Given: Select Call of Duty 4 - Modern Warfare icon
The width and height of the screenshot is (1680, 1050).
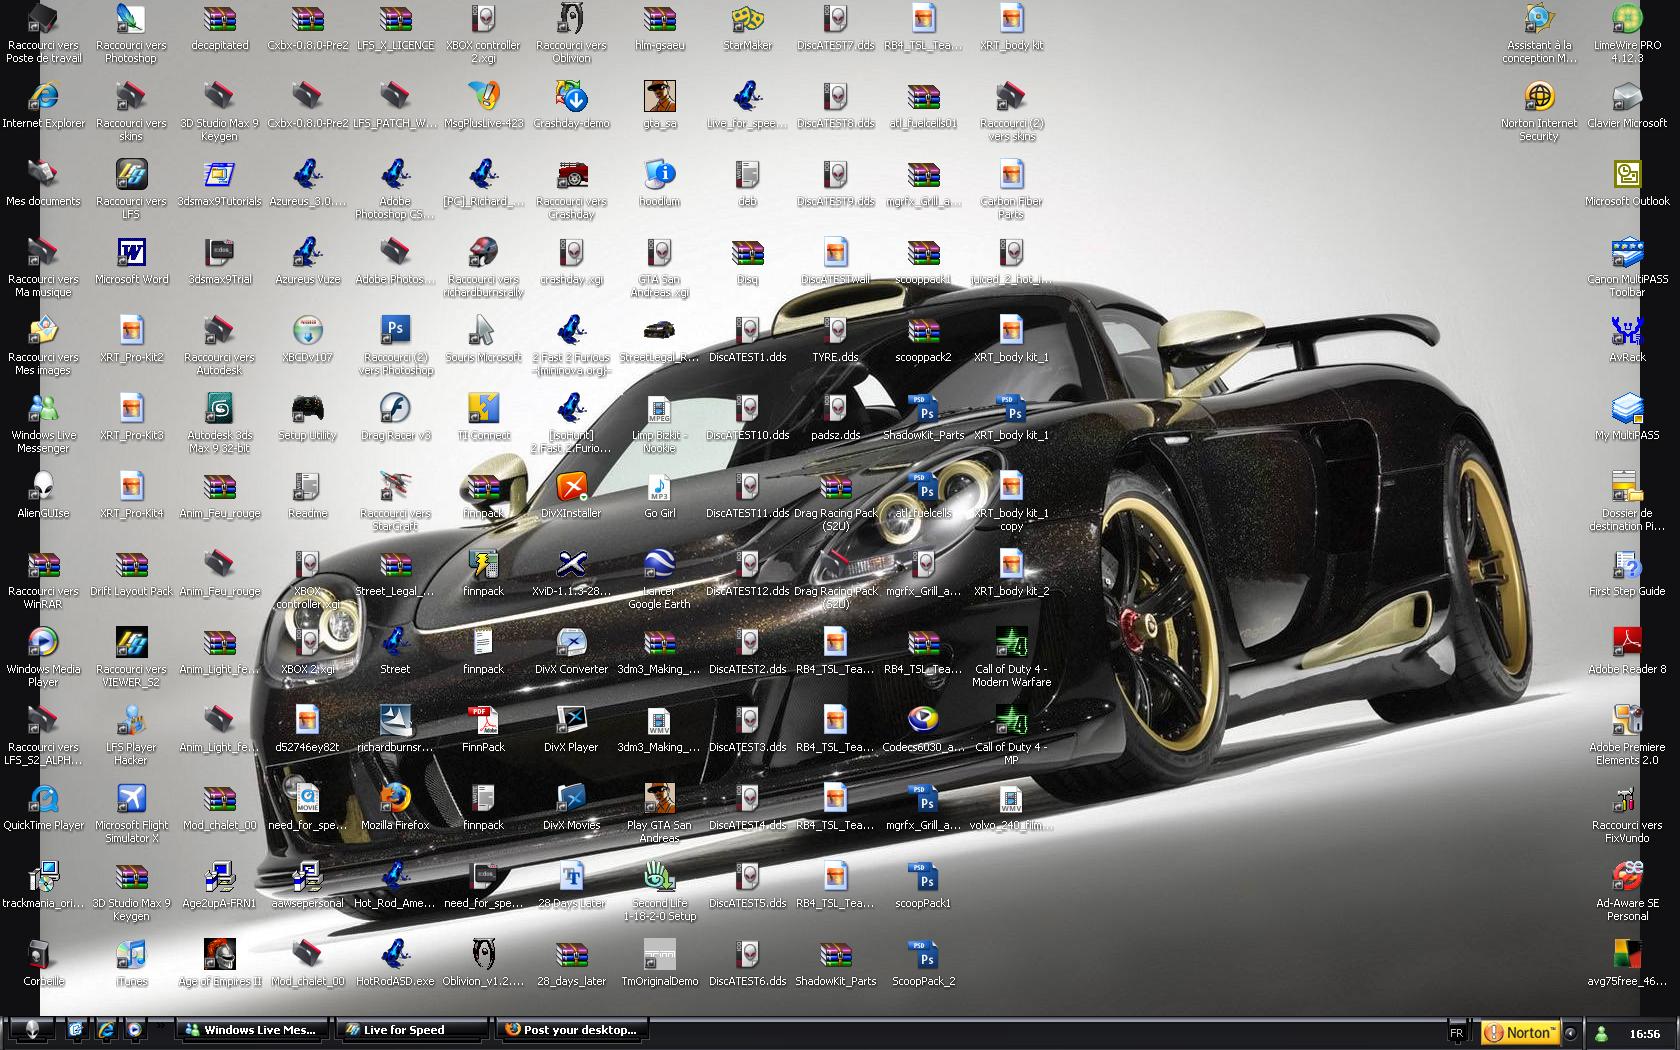Looking at the screenshot, I should pos(1011,643).
